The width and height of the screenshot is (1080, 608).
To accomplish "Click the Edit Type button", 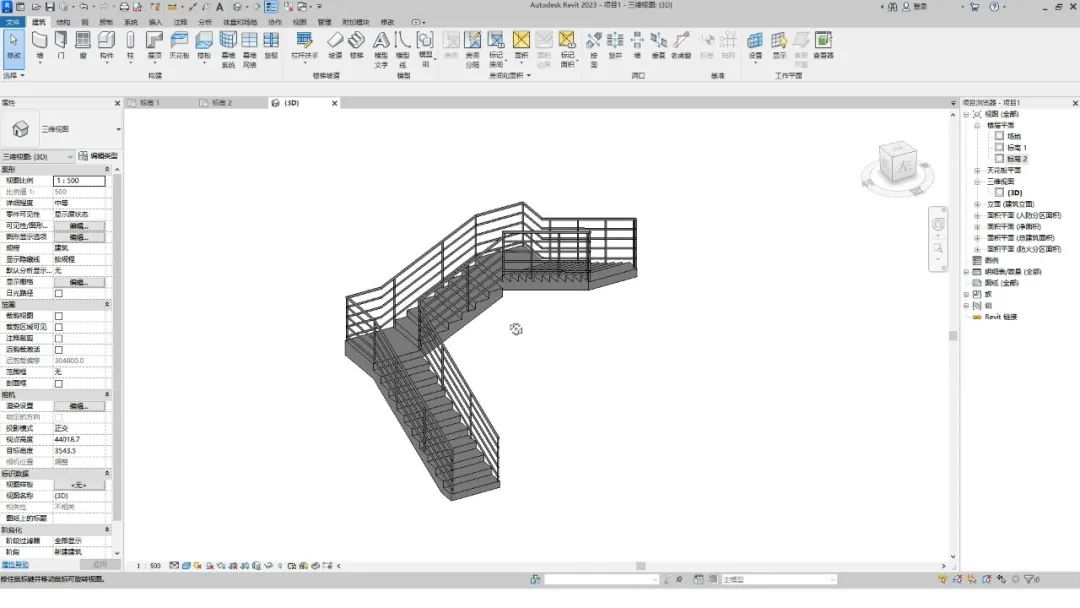I will 98,156.
